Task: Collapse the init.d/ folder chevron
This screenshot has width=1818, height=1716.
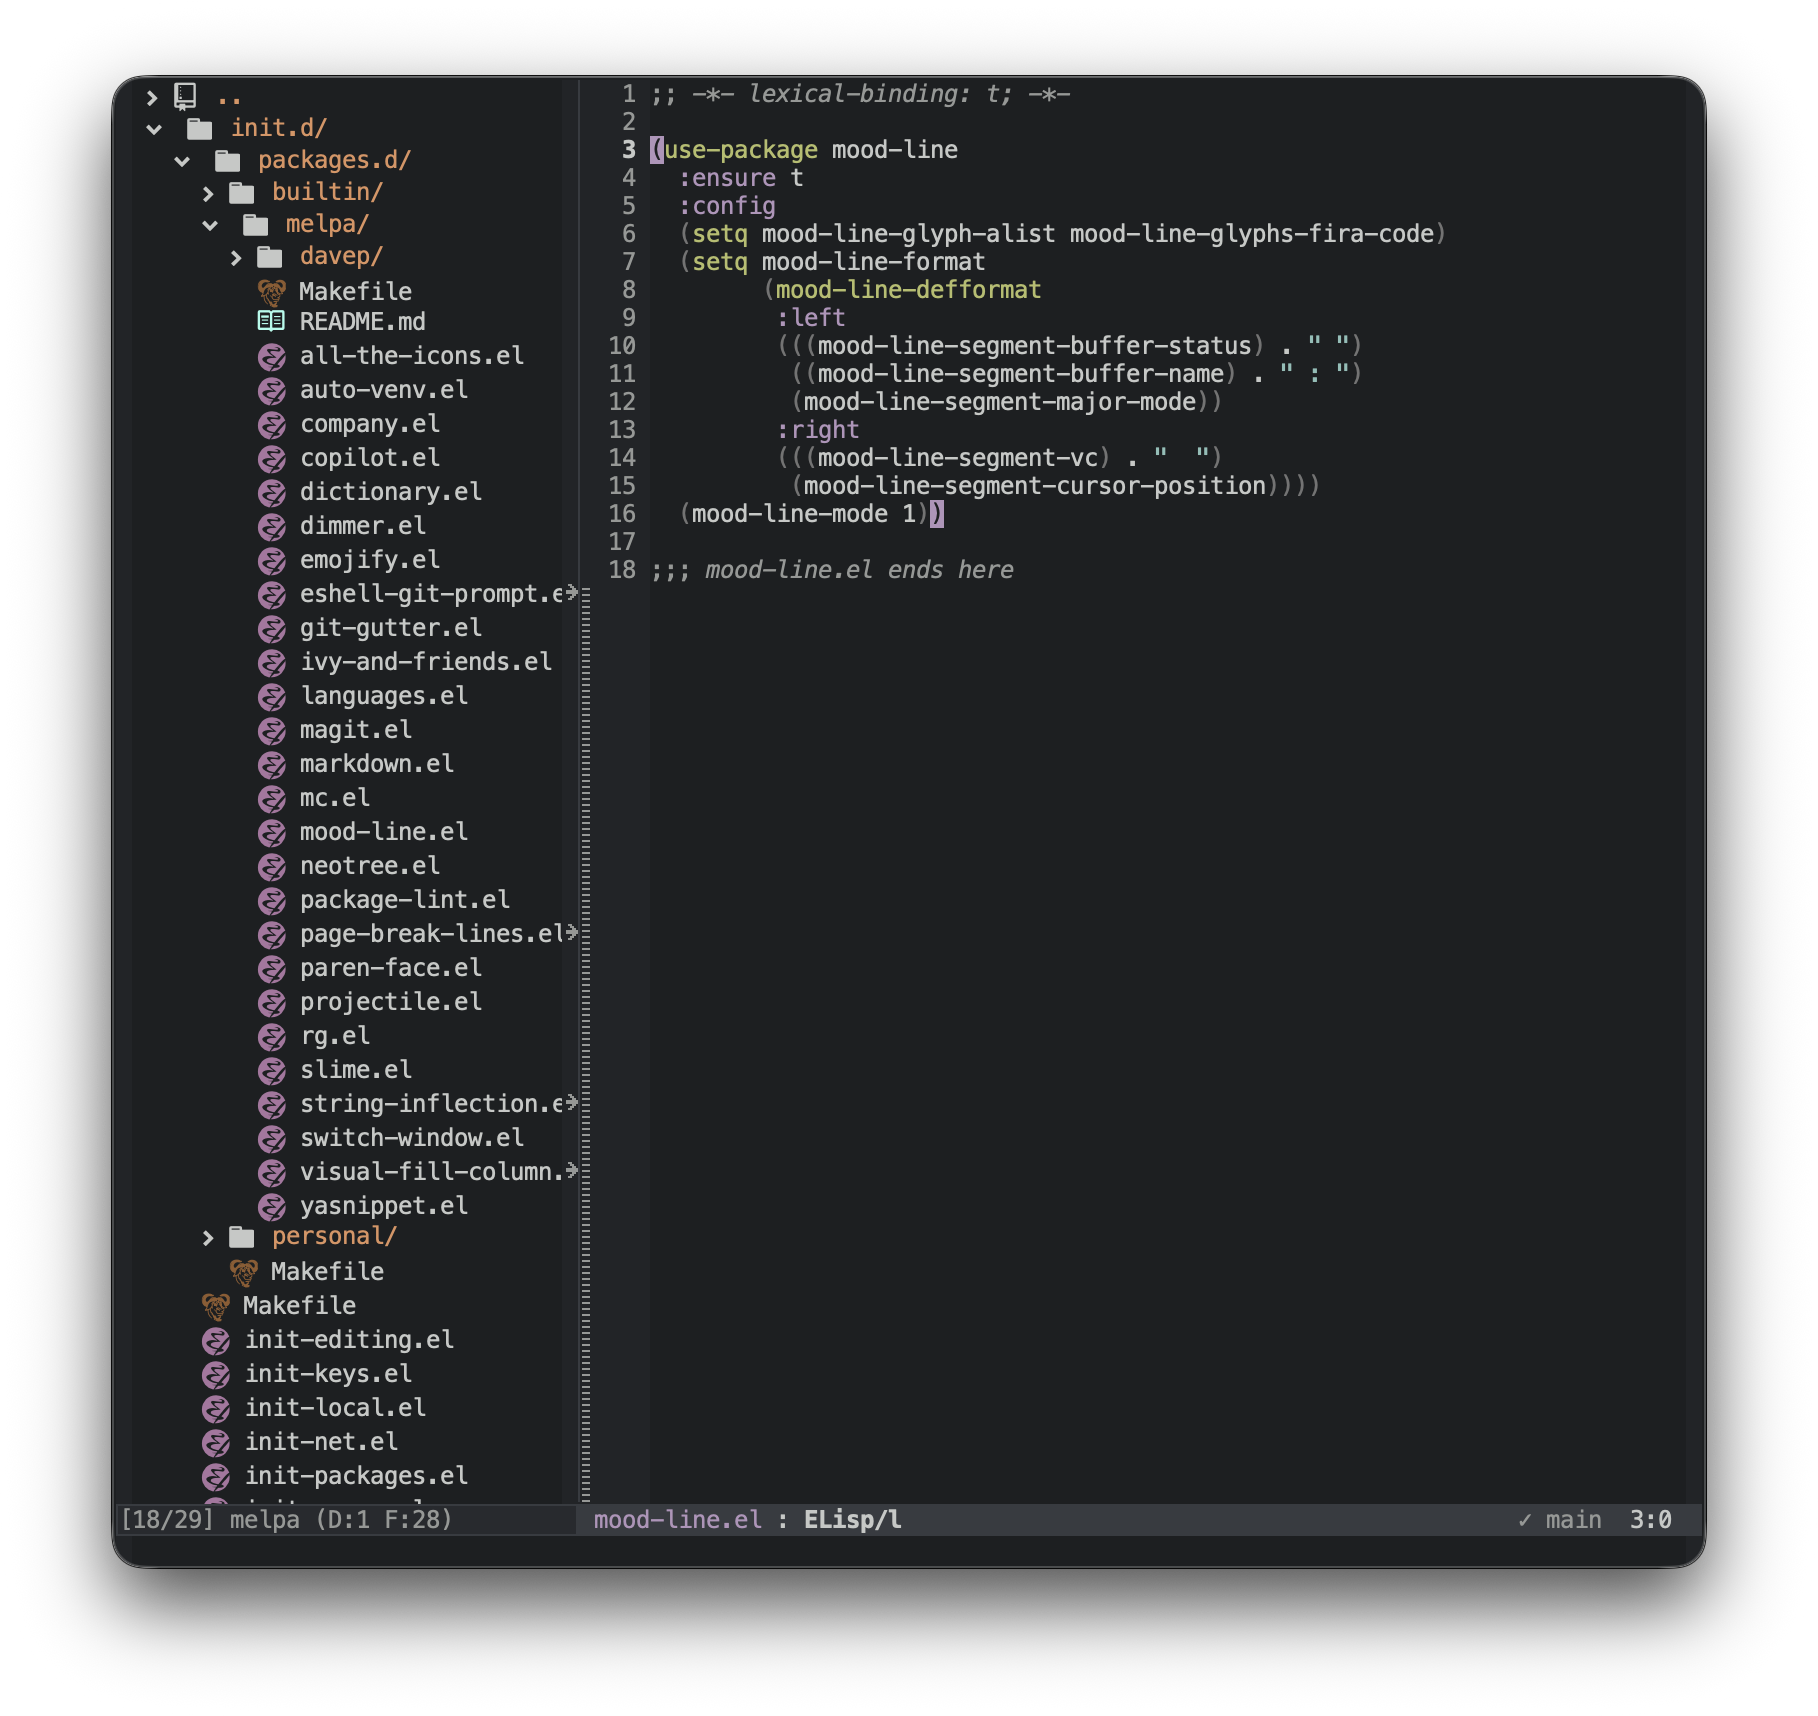Action: click(154, 129)
